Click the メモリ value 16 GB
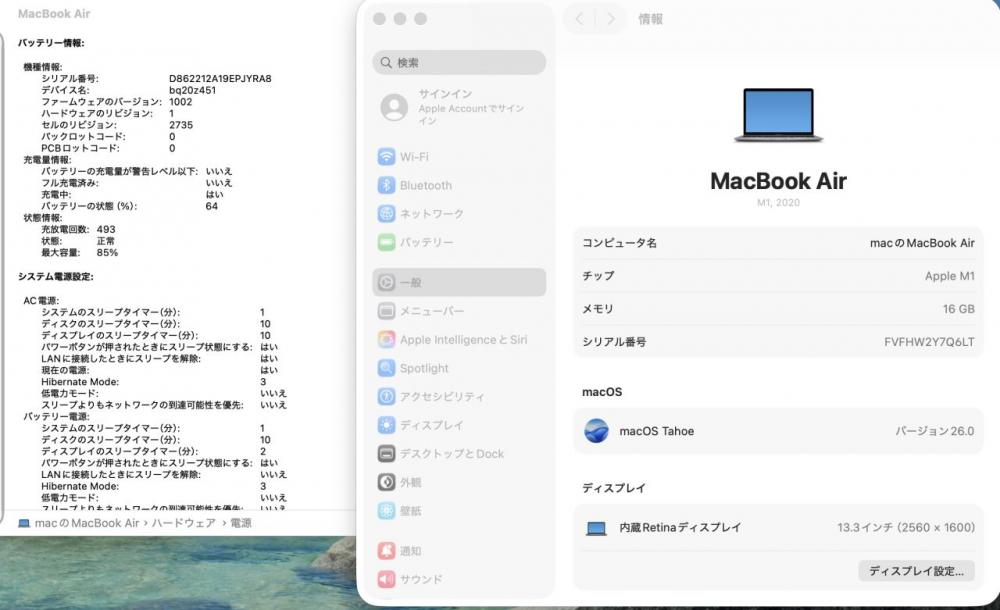1000x610 pixels. [x=959, y=309]
